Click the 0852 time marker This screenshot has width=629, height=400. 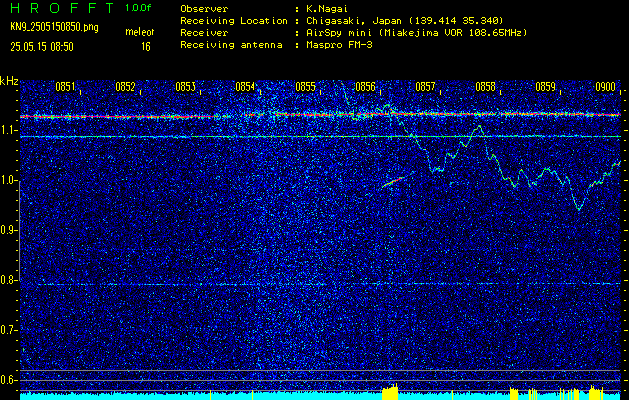[x=125, y=87]
